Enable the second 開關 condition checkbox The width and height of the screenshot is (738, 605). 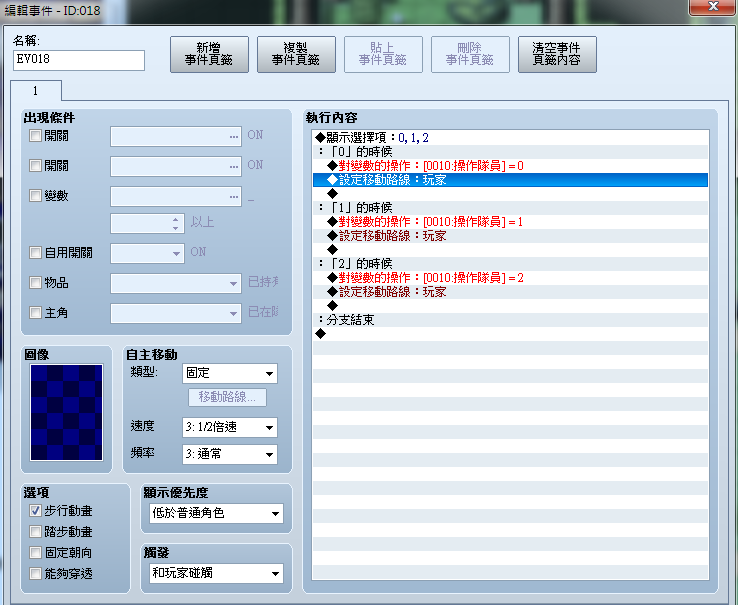[x=35, y=165]
